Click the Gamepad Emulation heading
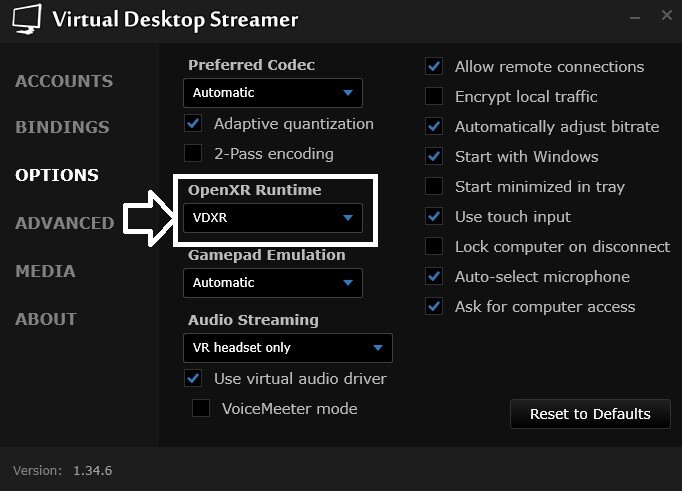This screenshot has width=682, height=491. [x=267, y=255]
